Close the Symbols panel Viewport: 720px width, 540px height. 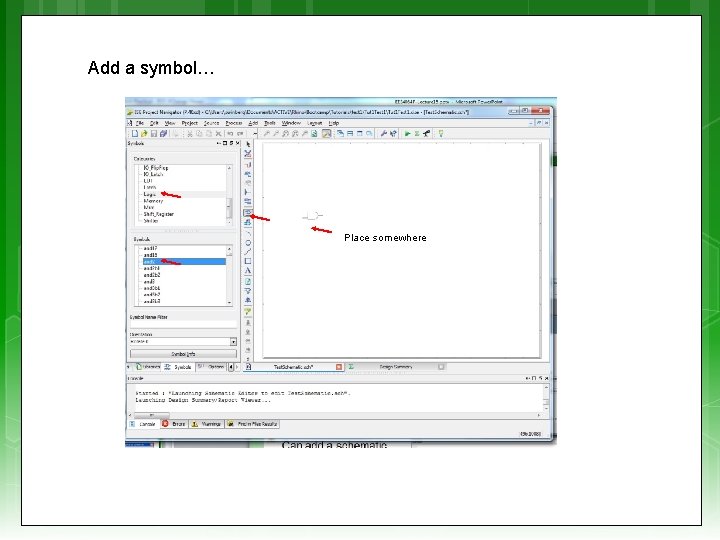(237, 143)
